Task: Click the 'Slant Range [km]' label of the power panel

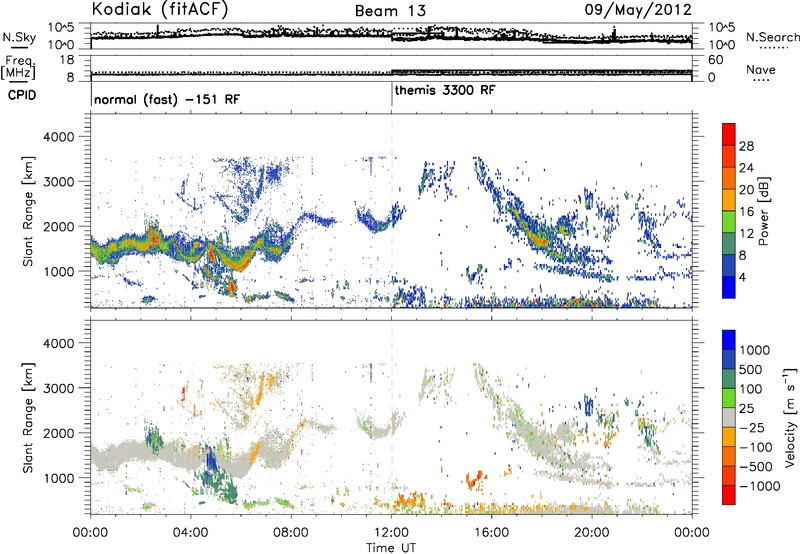Action: (x=28, y=211)
